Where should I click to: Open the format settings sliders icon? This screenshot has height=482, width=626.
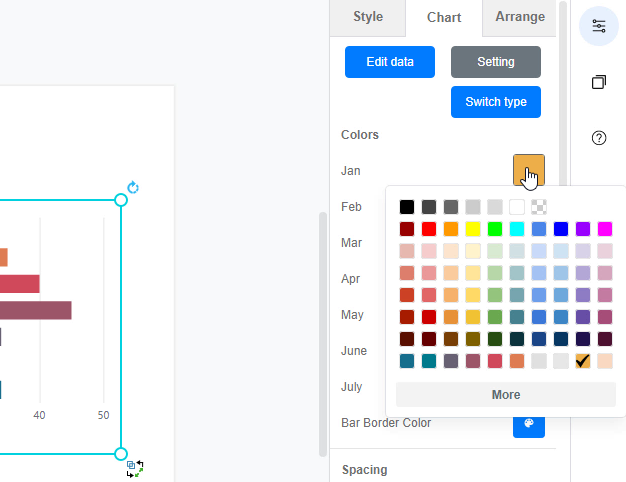(599, 26)
